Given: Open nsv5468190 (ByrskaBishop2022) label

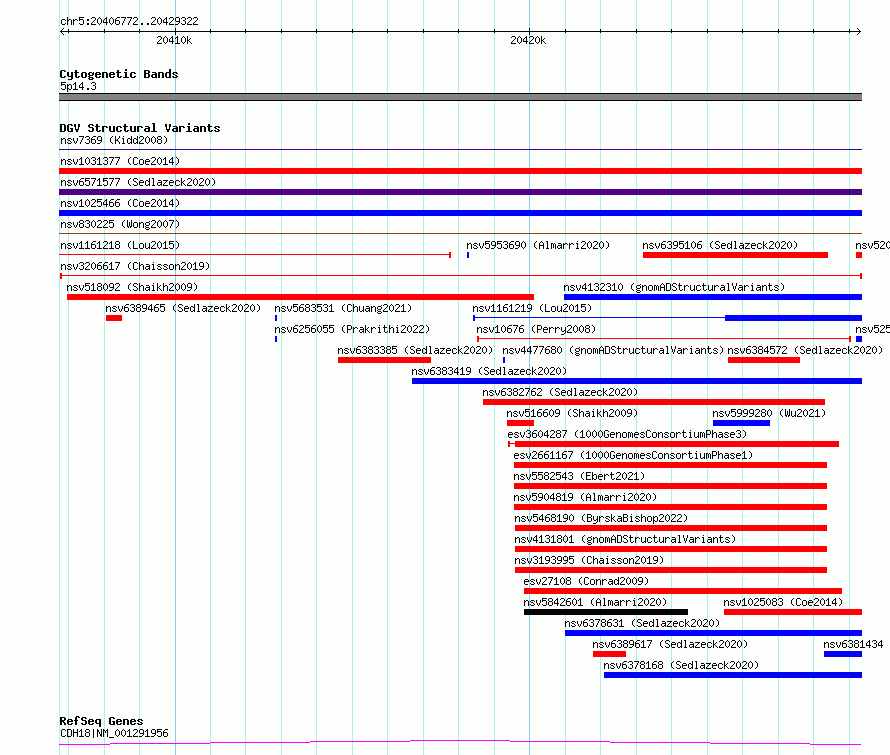Looking at the screenshot, I should (x=601, y=518).
